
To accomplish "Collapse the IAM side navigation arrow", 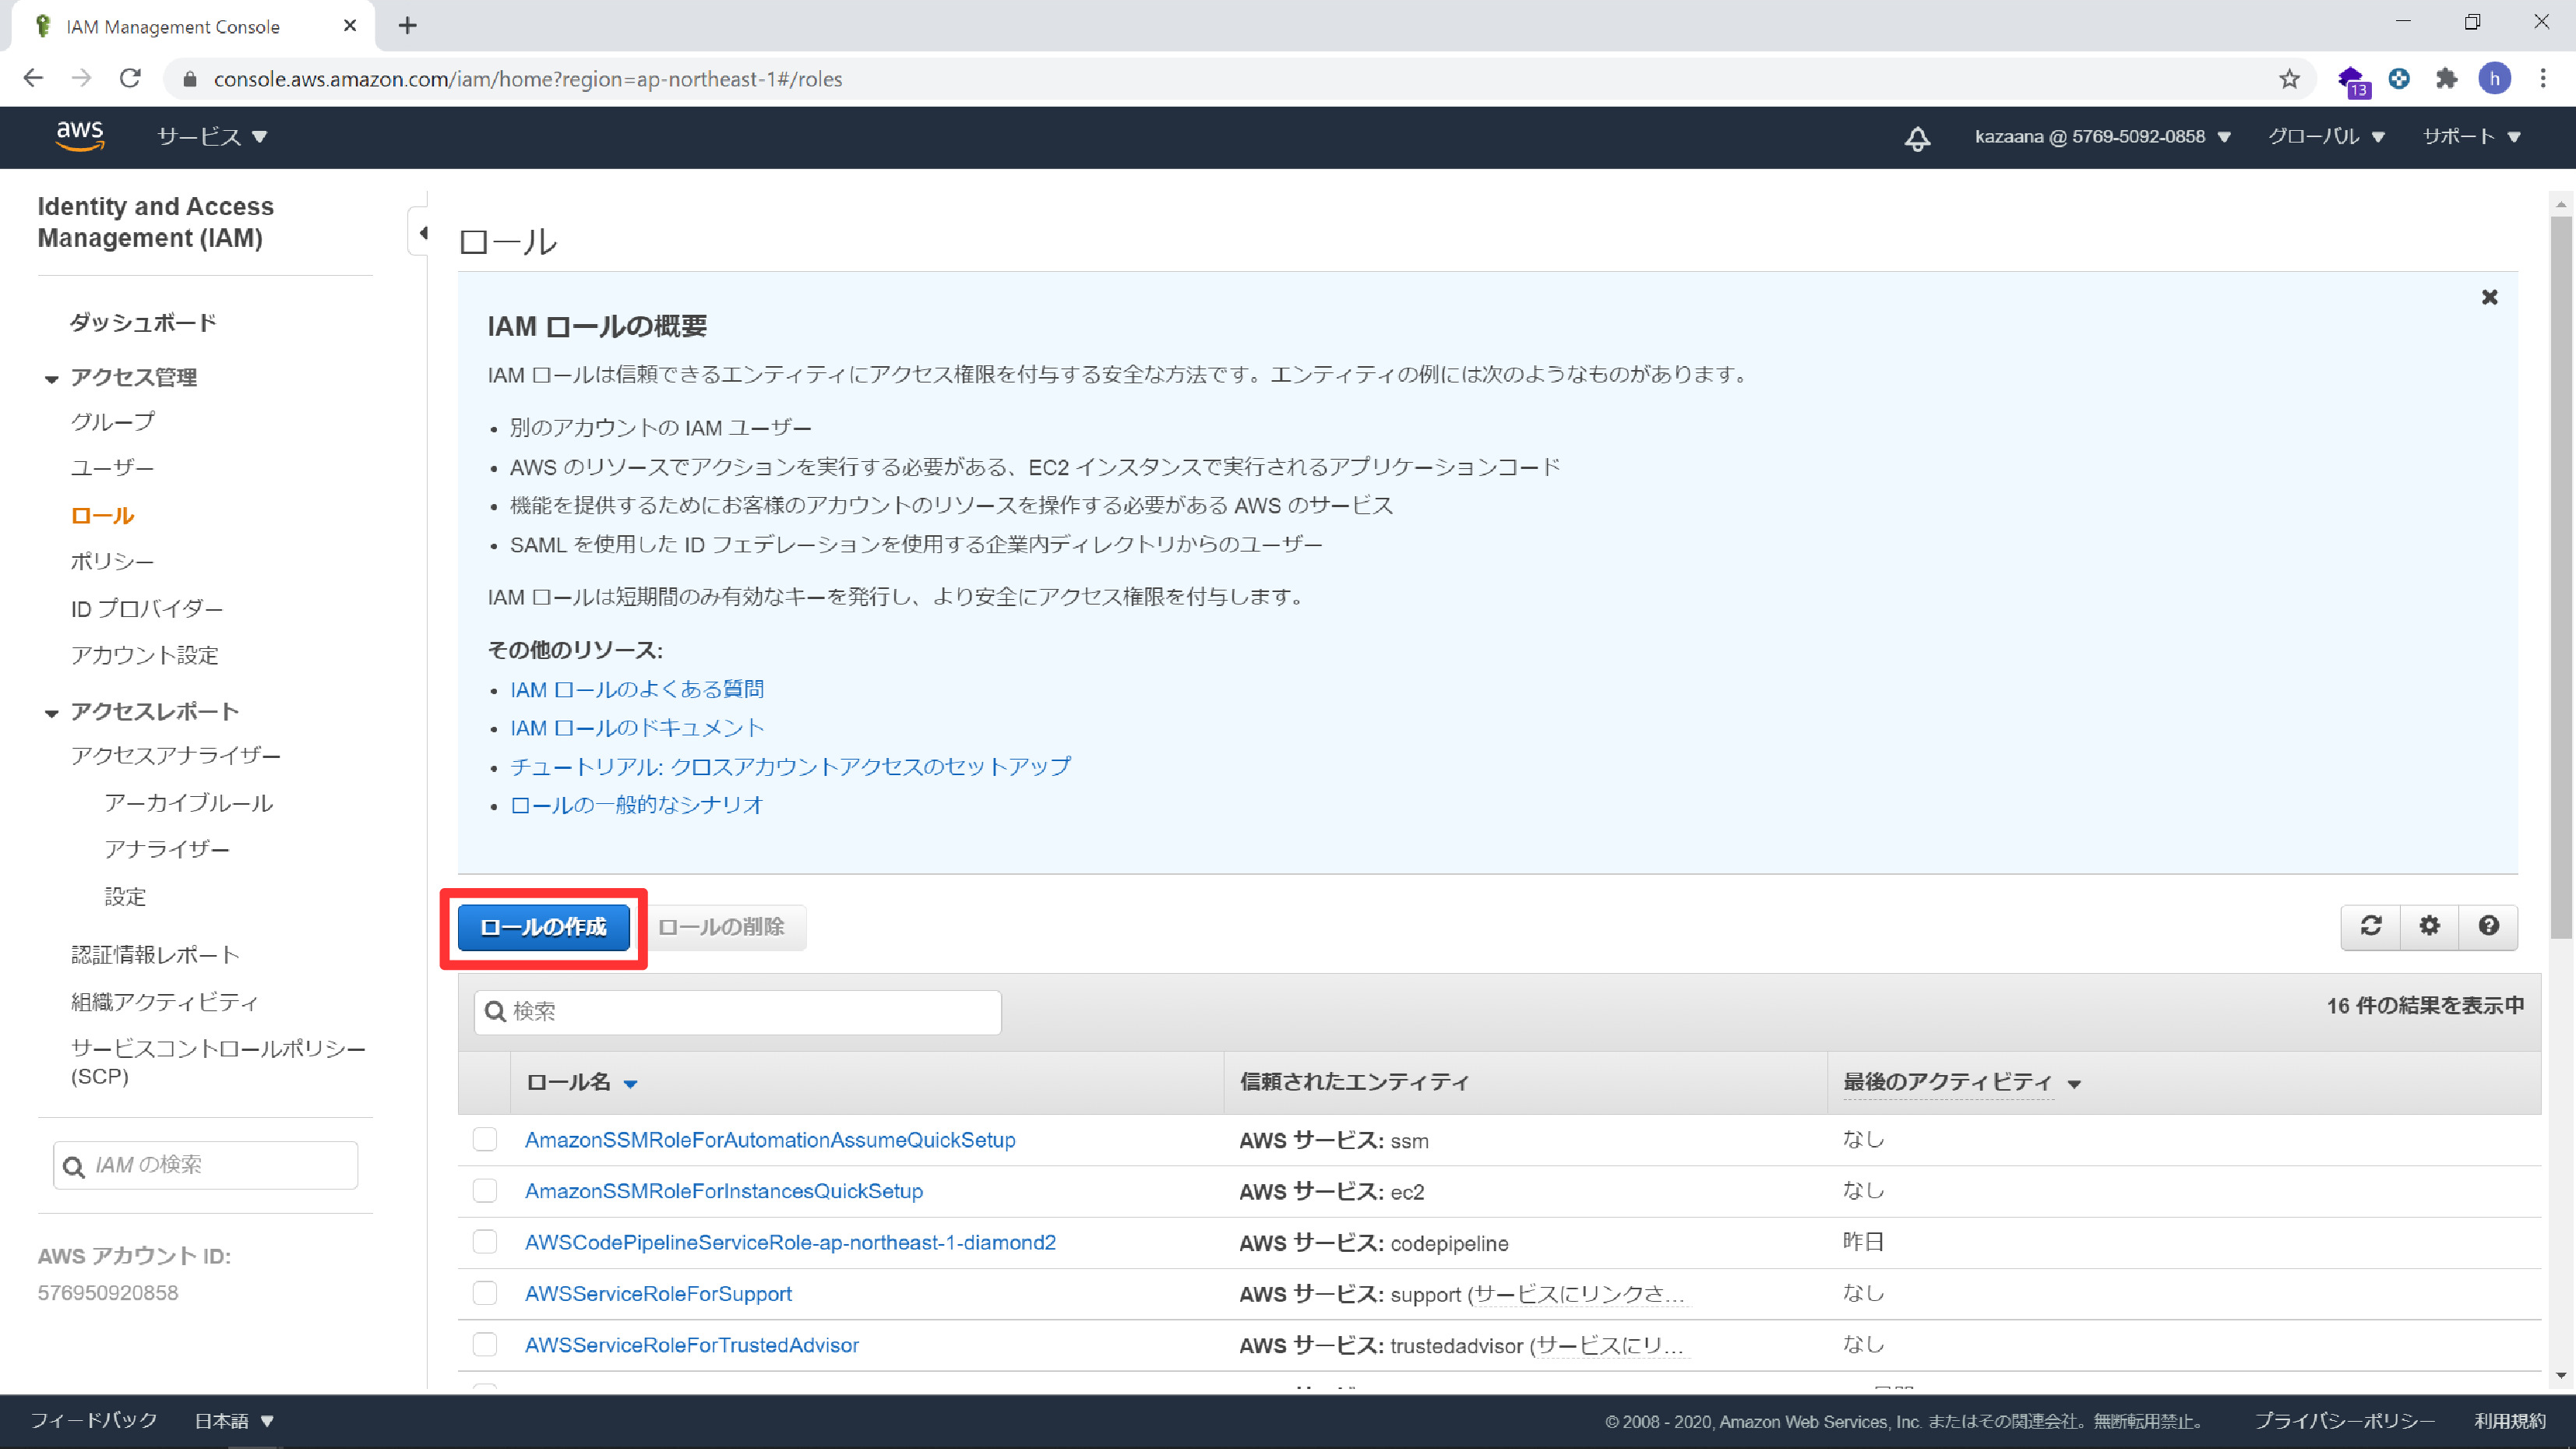I will tap(423, 233).
